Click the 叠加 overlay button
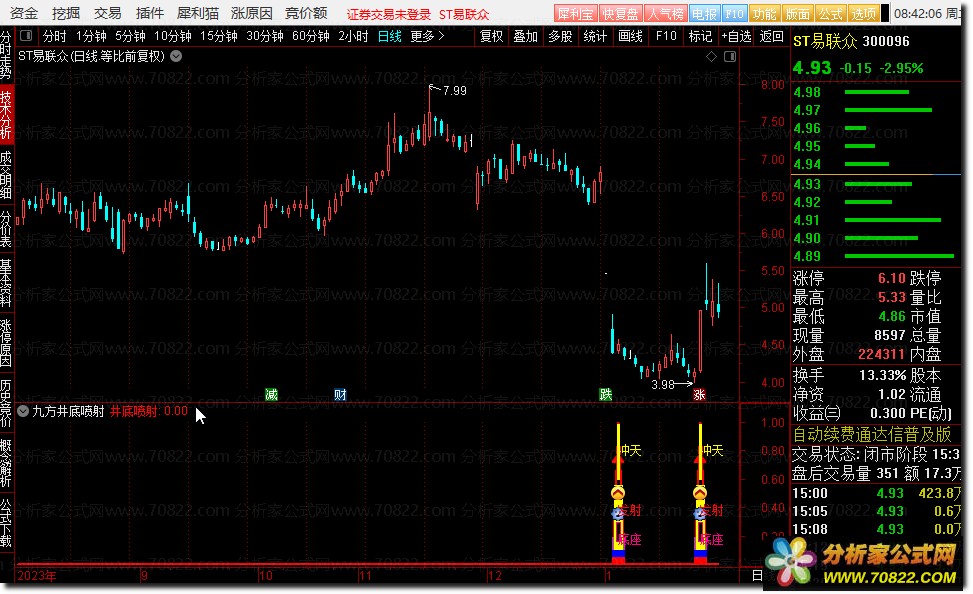This screenshot has width=973, height=594. (x=525, y=37)
